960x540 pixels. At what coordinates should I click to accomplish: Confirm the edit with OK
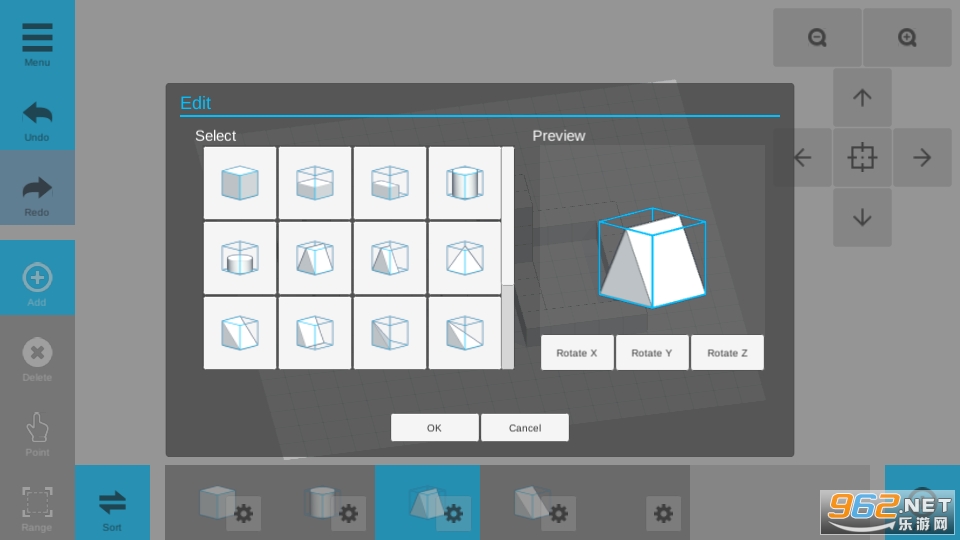434,428
